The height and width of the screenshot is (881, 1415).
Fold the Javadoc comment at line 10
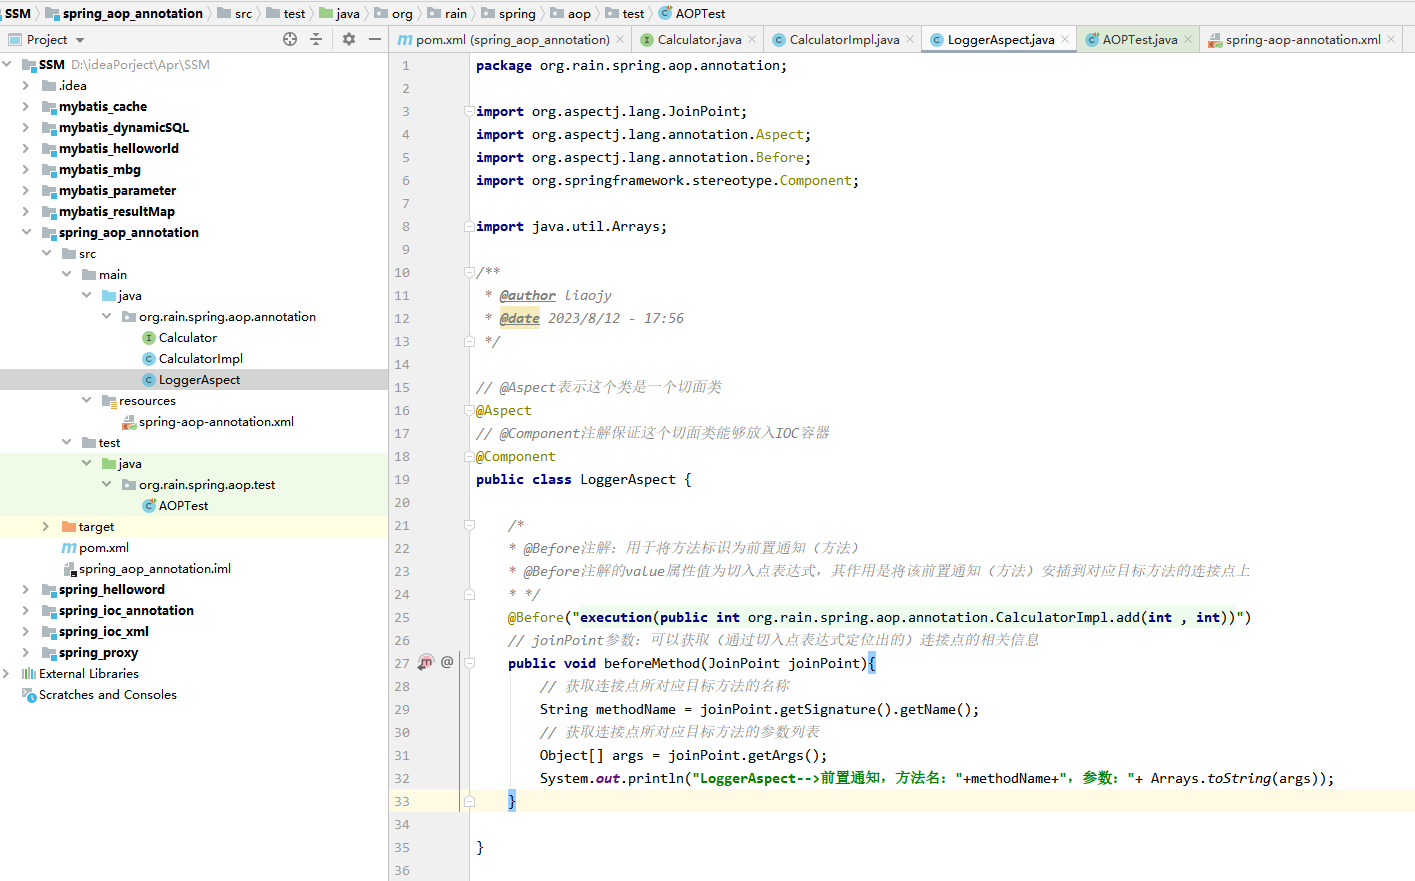tap(469, 272)
